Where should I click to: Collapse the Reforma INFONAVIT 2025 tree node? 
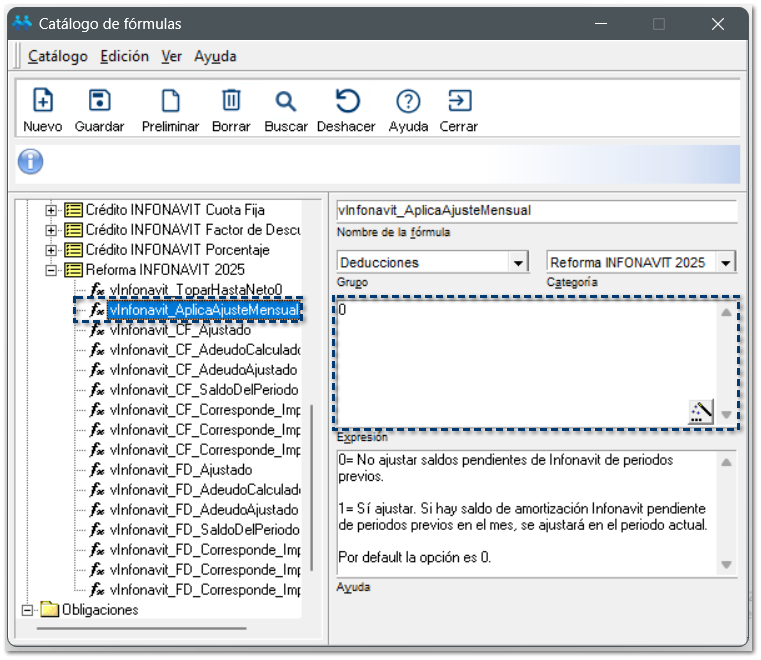(52, 270)
